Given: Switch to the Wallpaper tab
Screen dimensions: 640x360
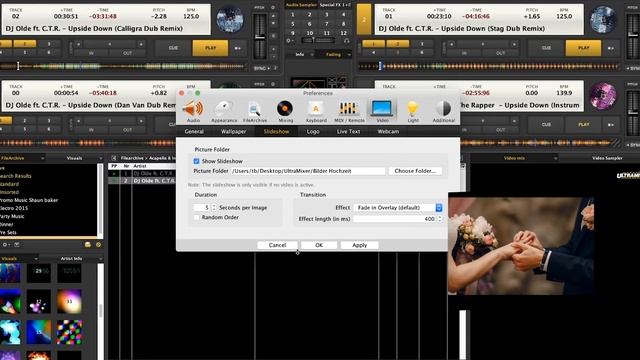Looking at the screenshot, I should coord(233,131).
